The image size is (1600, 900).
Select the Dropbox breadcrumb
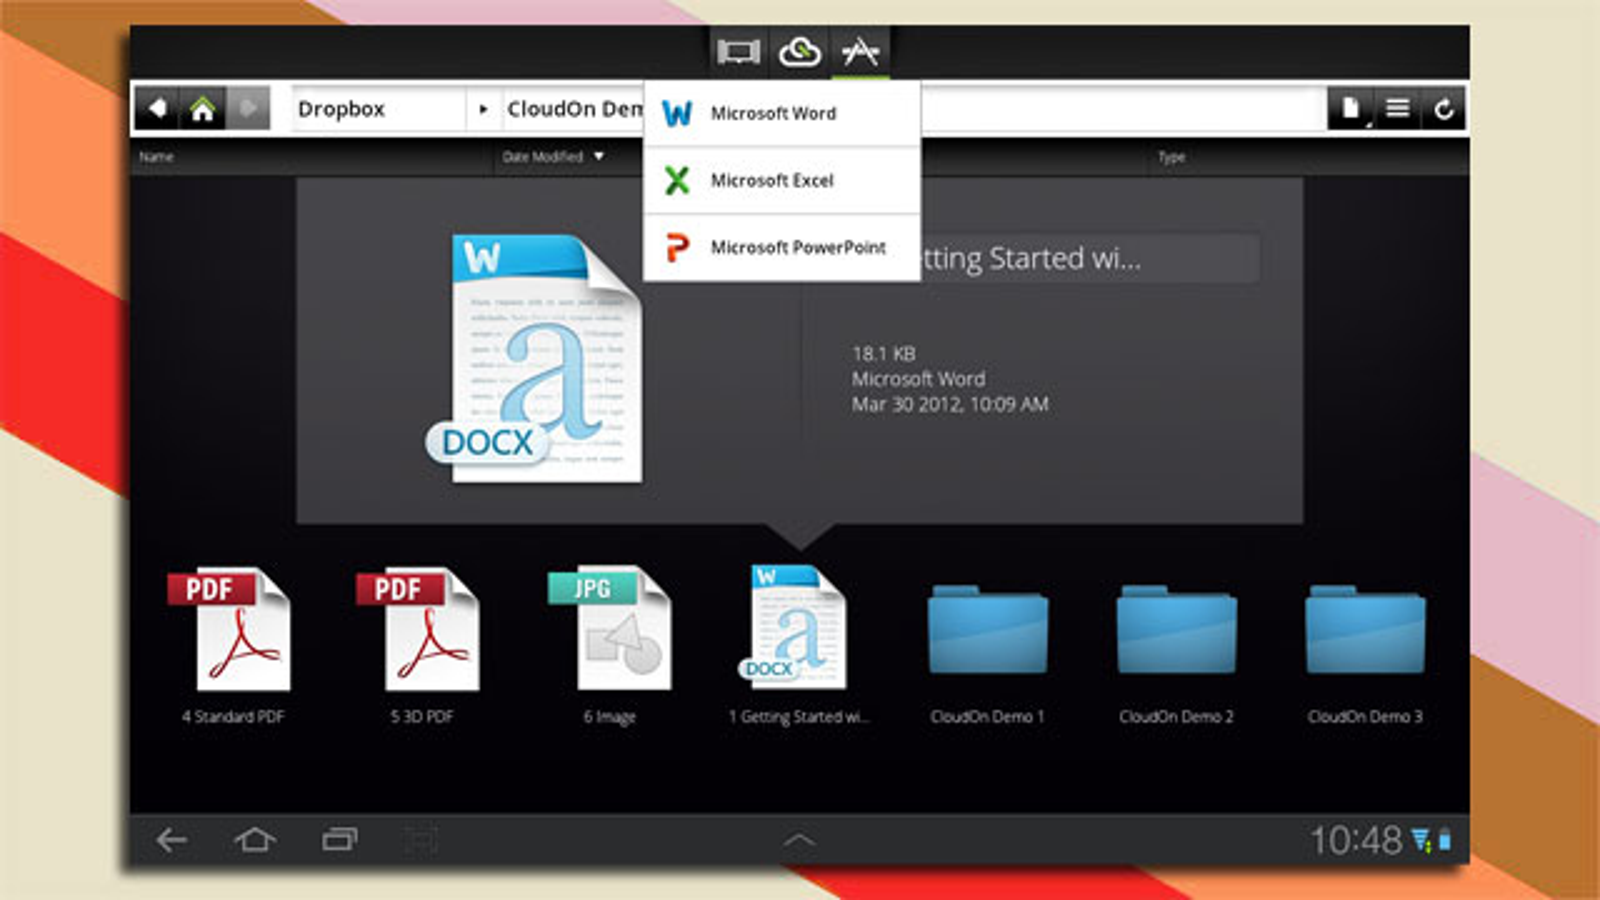pos(341,109)
